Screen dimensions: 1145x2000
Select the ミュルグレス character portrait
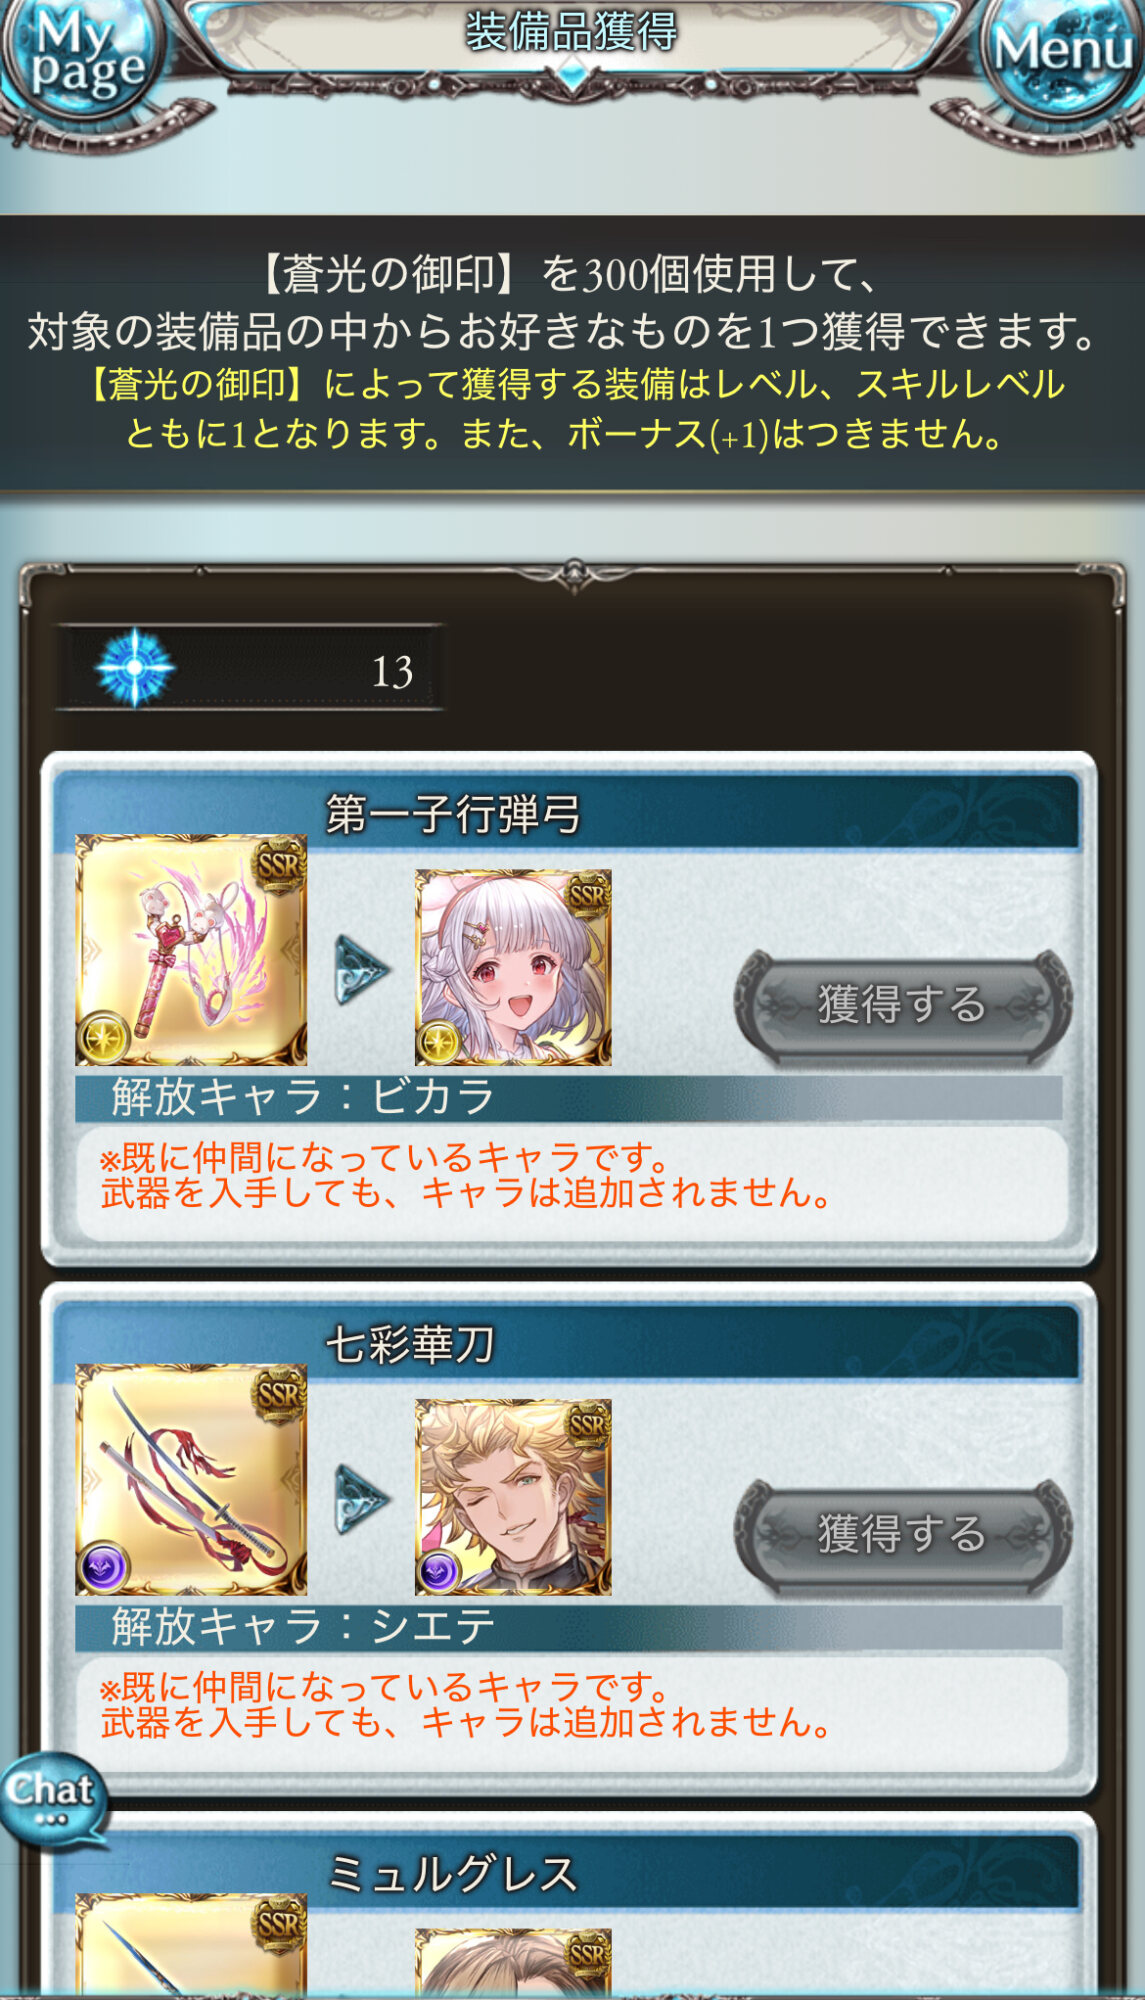tap(513, 1962)
